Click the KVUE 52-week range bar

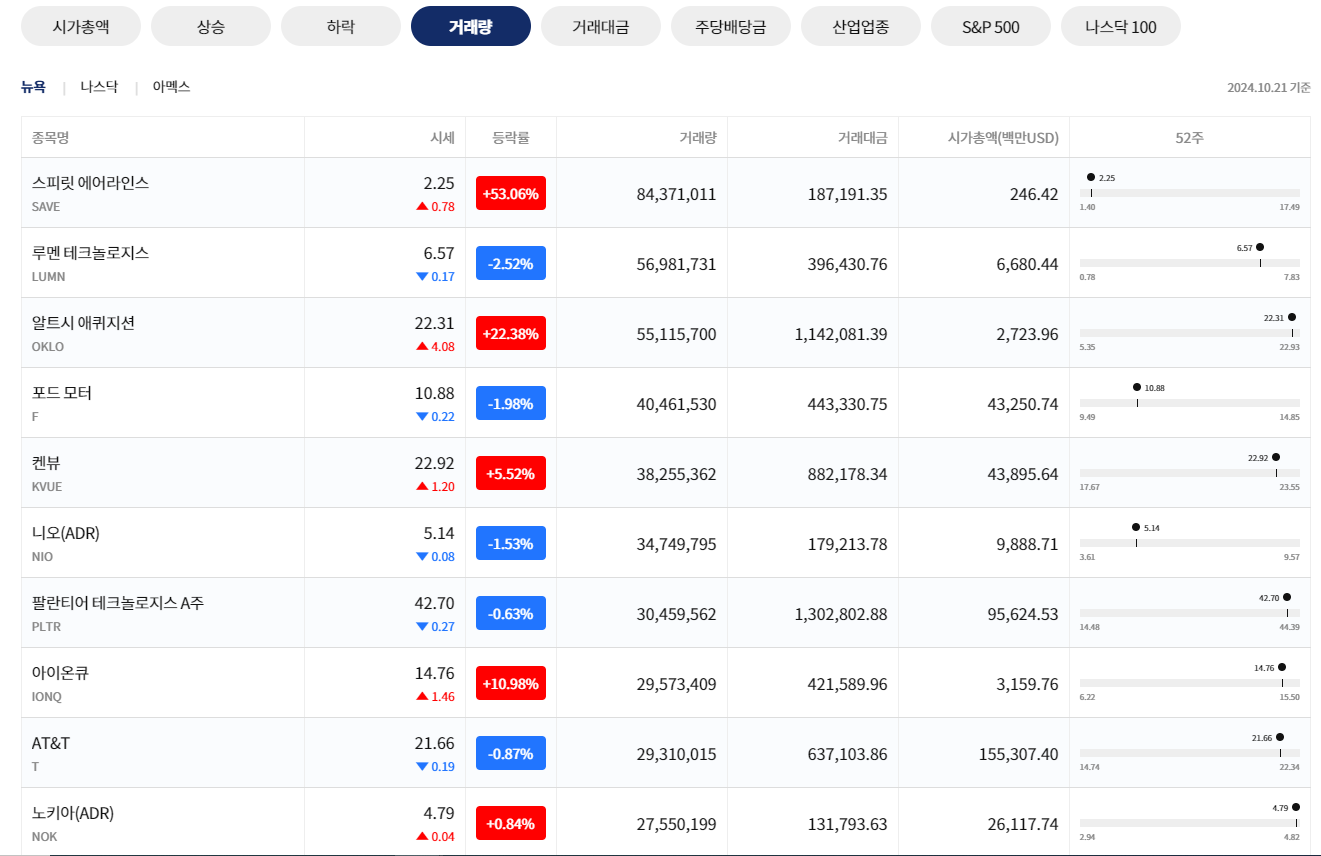coord(1190,473)
